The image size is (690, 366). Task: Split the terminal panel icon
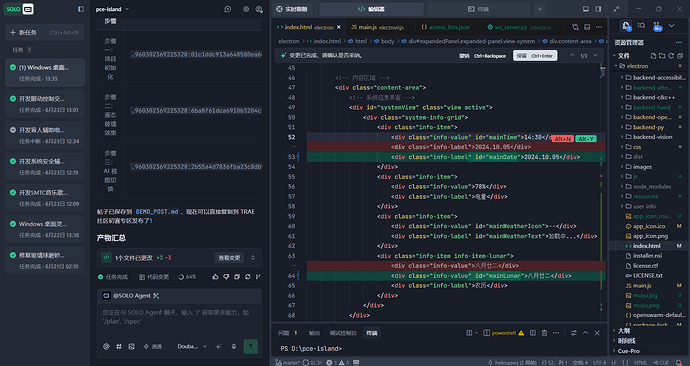(532, 333)
